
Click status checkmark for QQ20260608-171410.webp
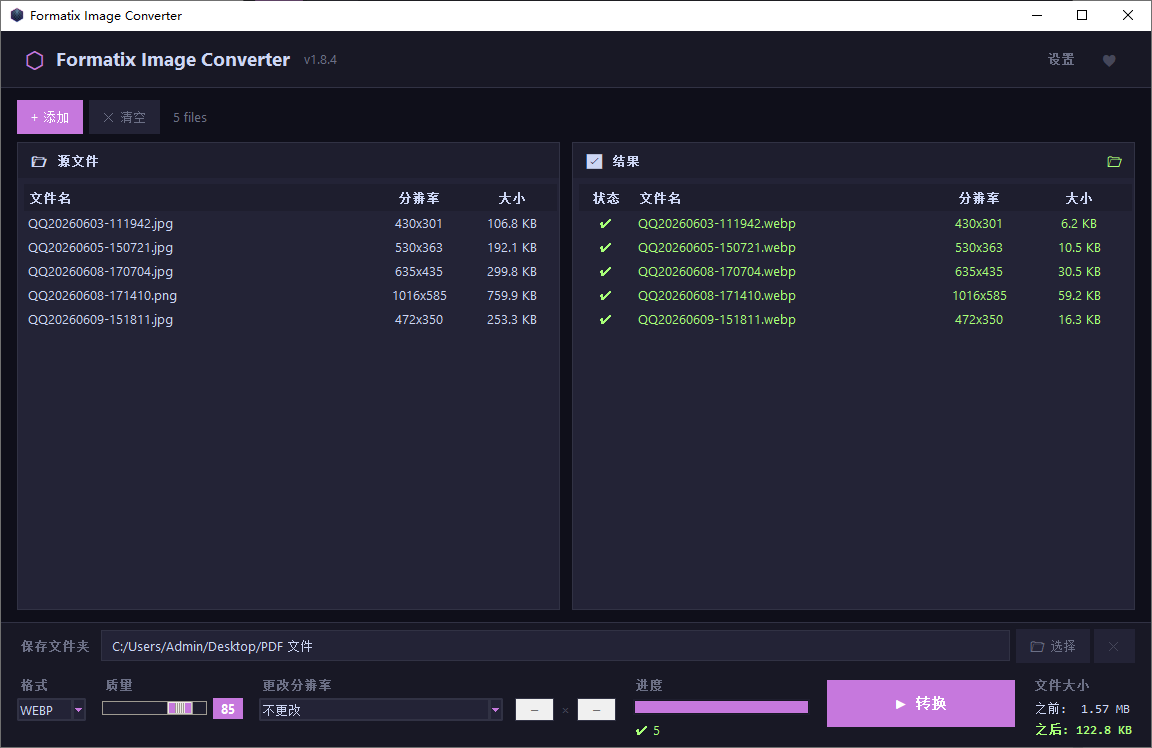click(x=605, y=295)
